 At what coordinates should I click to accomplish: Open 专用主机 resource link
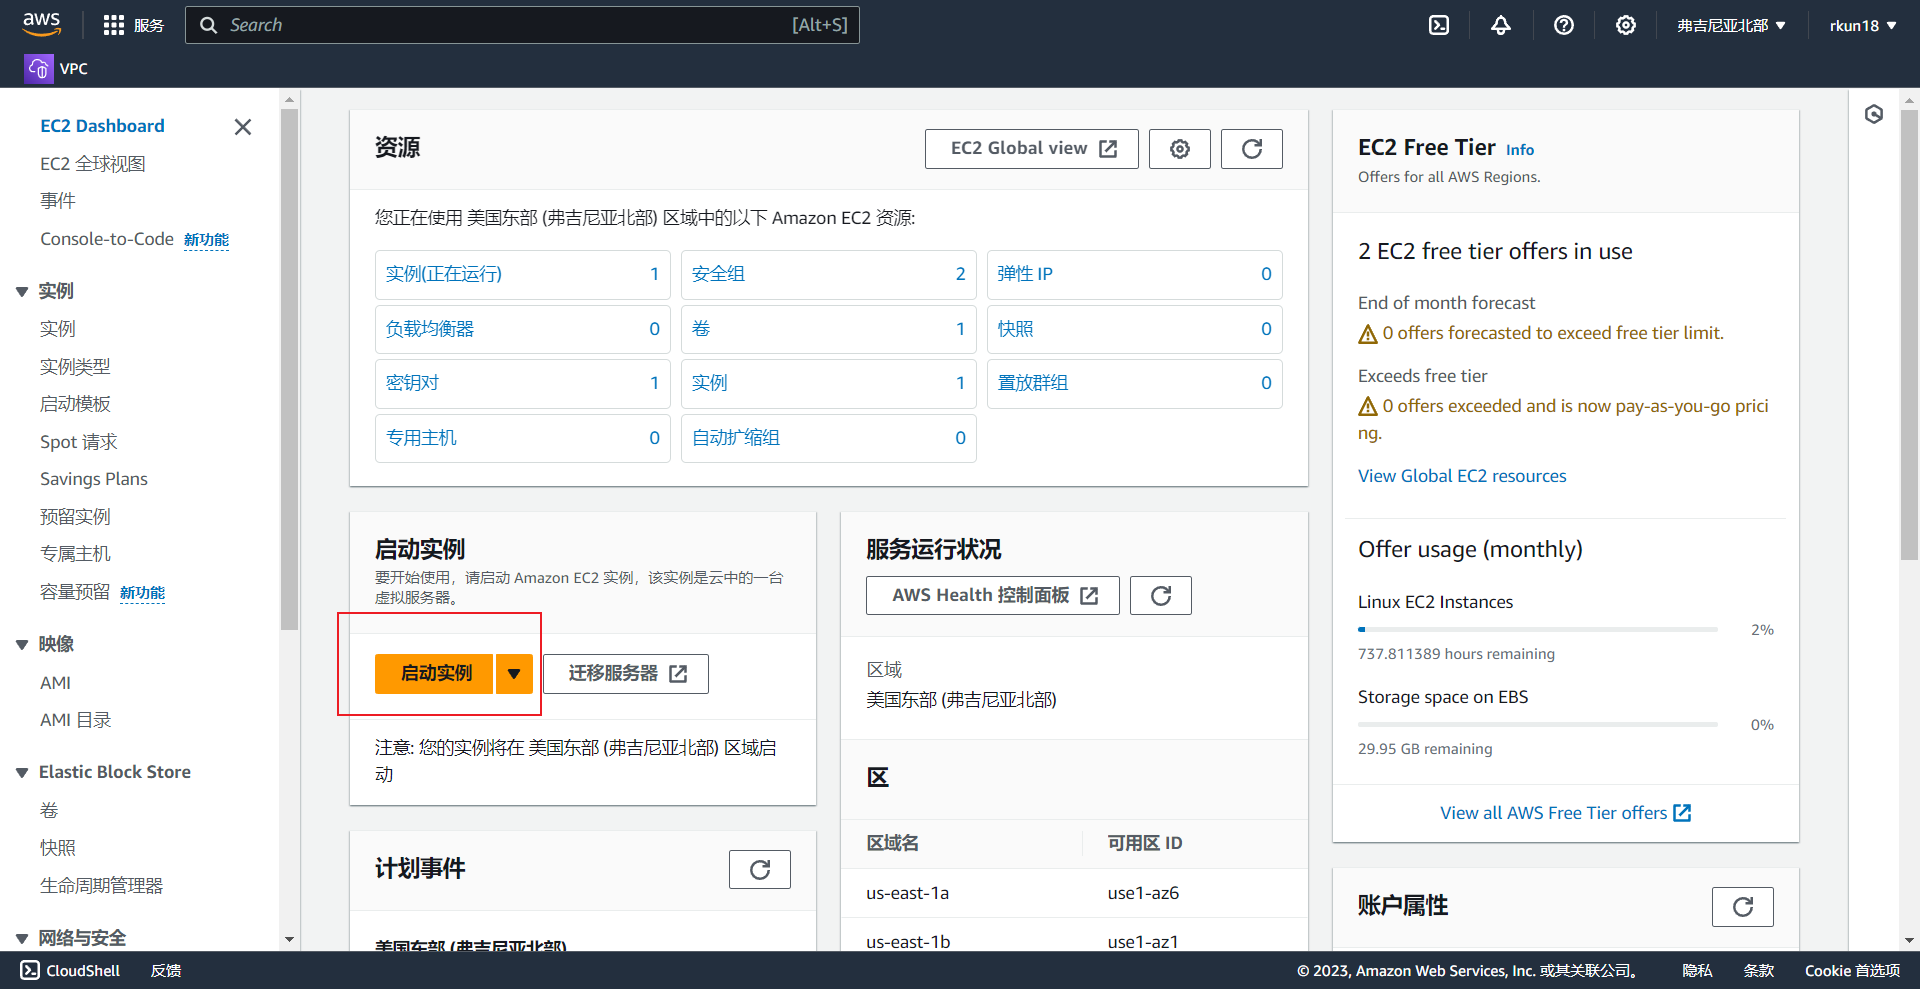[x=421, y=438]
